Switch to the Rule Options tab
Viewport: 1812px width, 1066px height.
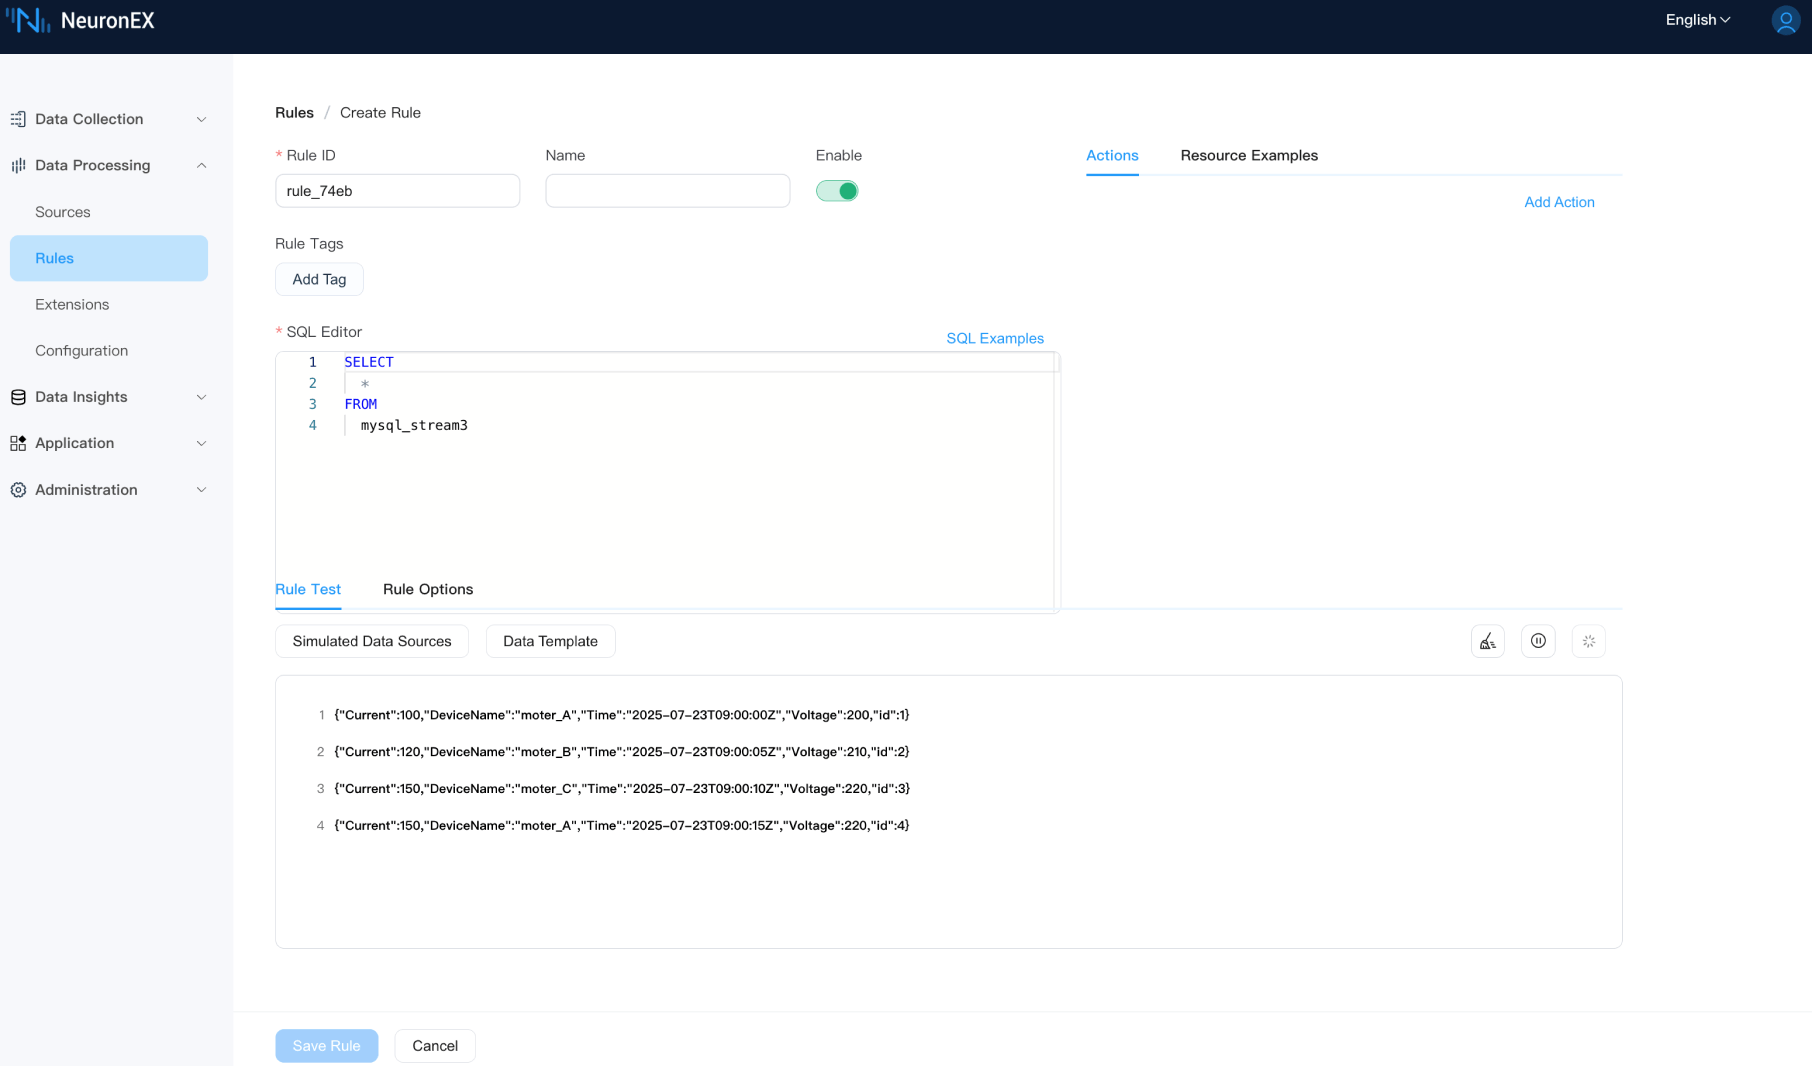[x=428, y=589]
